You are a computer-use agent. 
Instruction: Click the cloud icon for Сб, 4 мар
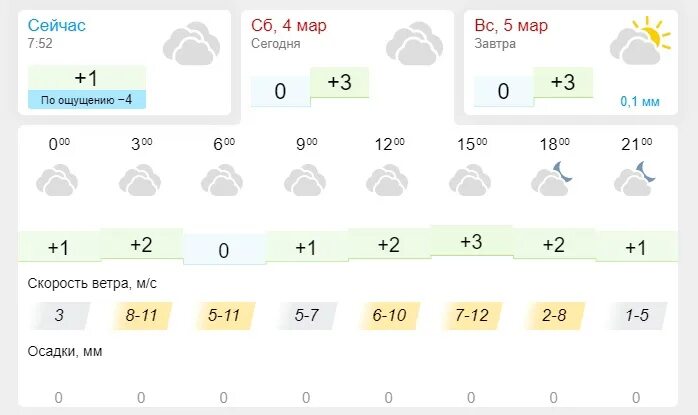(x=414, y=44)
